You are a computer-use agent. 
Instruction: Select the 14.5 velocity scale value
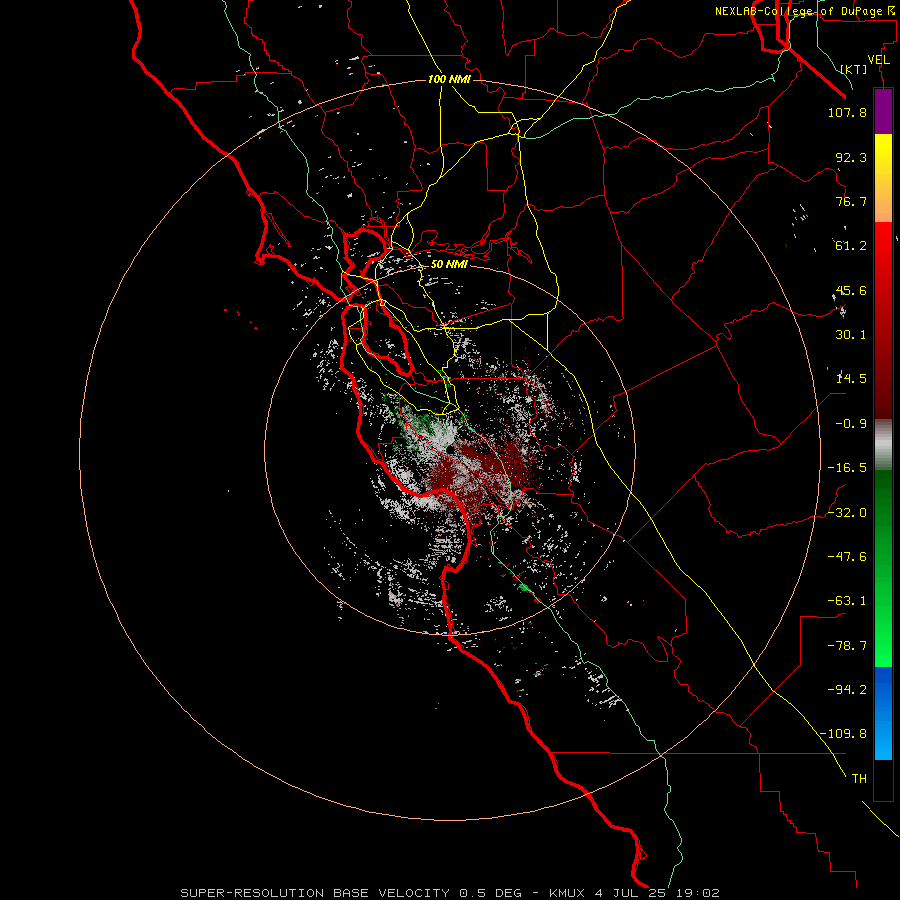(x=851, y=379)
